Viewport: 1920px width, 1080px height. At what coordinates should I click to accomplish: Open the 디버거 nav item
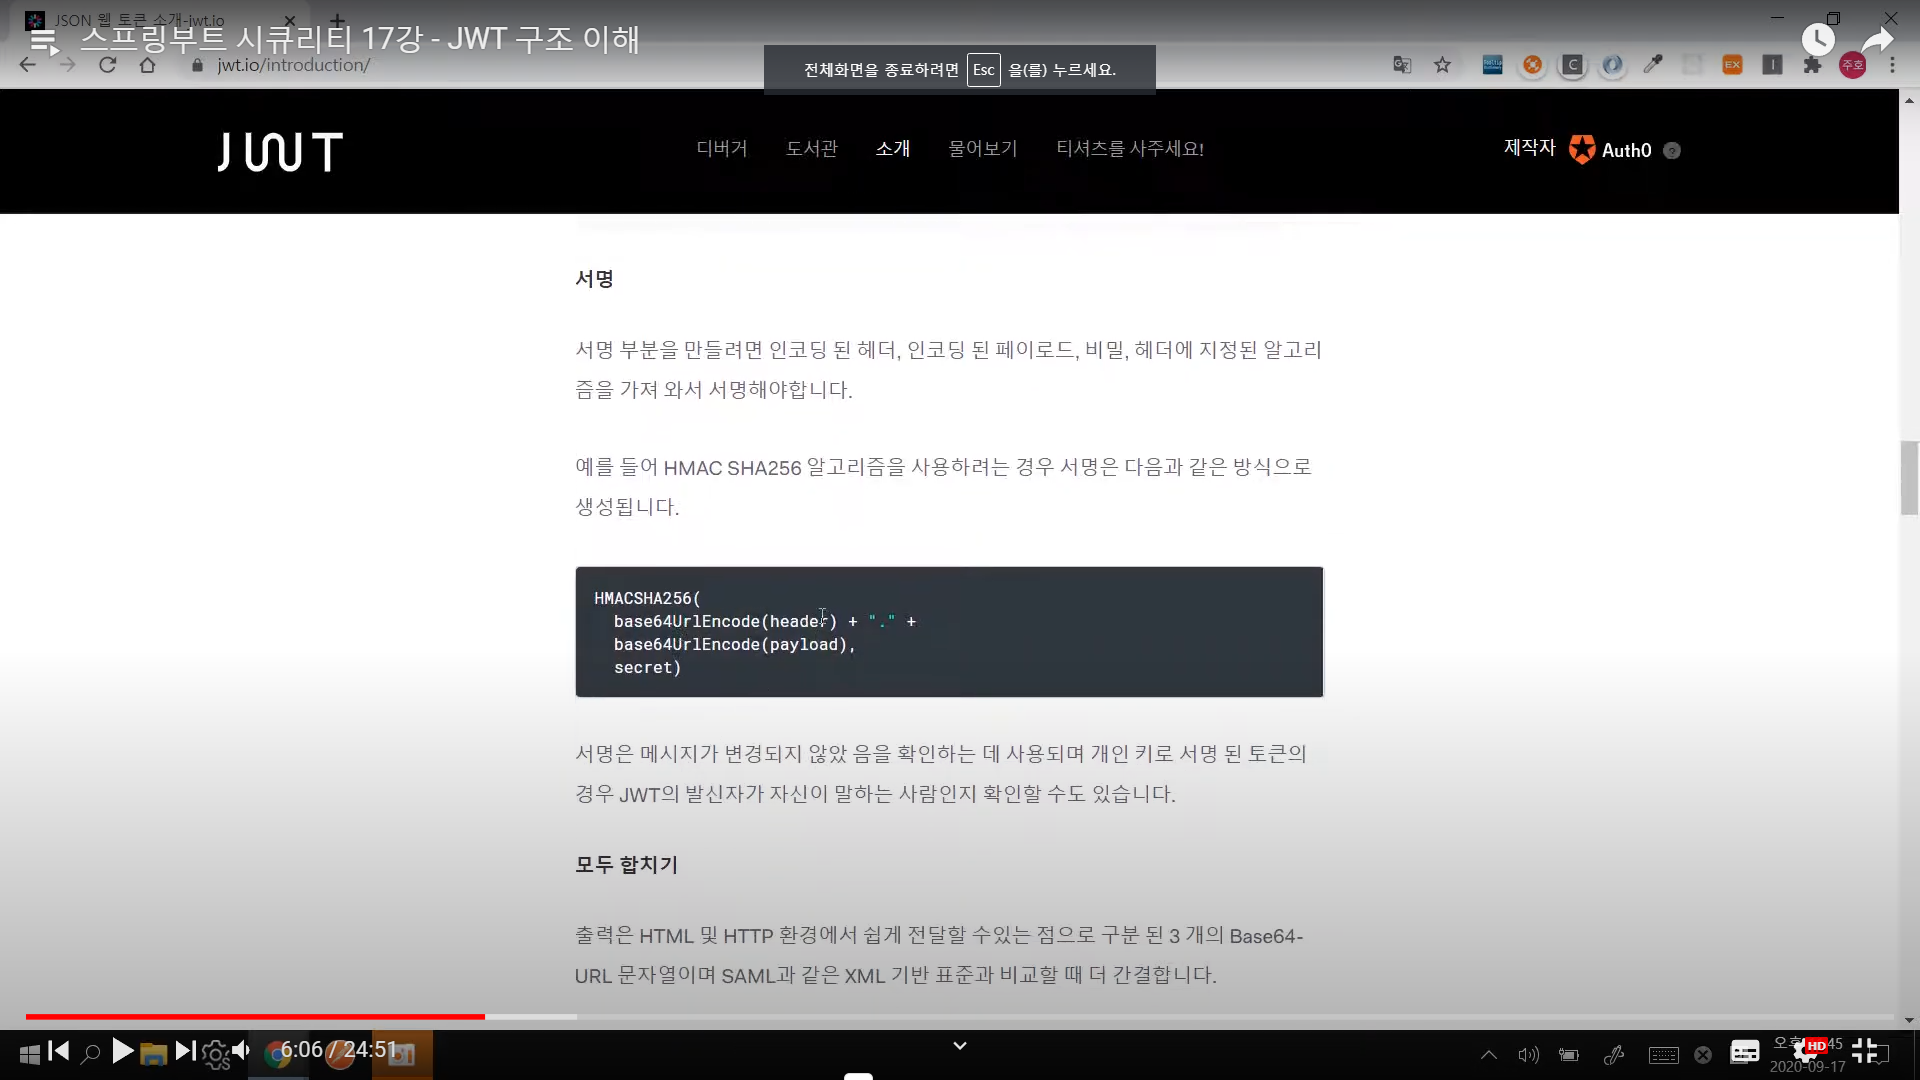pos(722,148)
